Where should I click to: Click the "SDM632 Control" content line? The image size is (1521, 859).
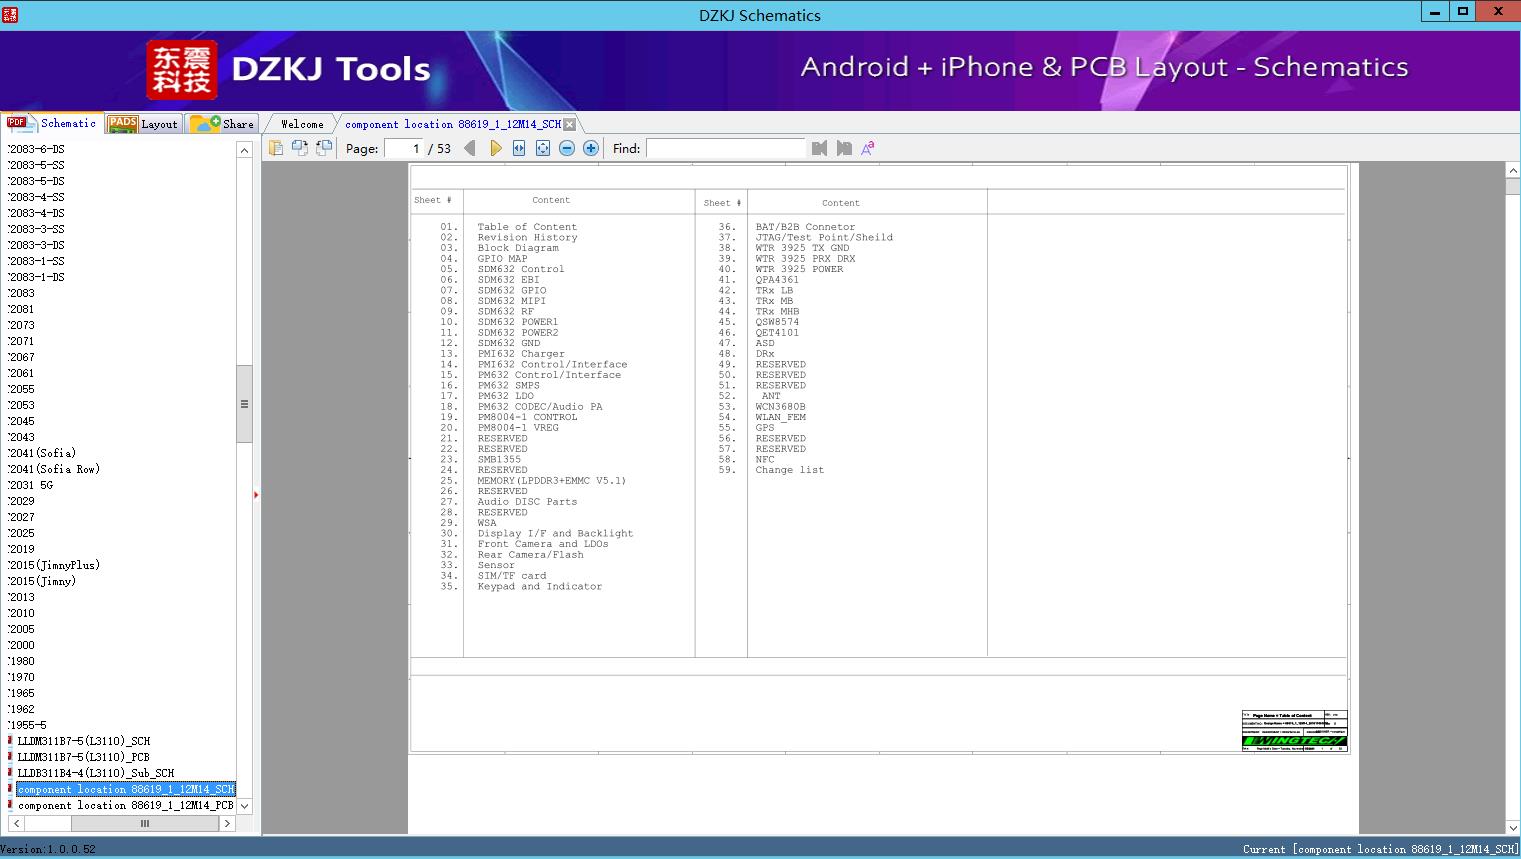coord(521,269)
